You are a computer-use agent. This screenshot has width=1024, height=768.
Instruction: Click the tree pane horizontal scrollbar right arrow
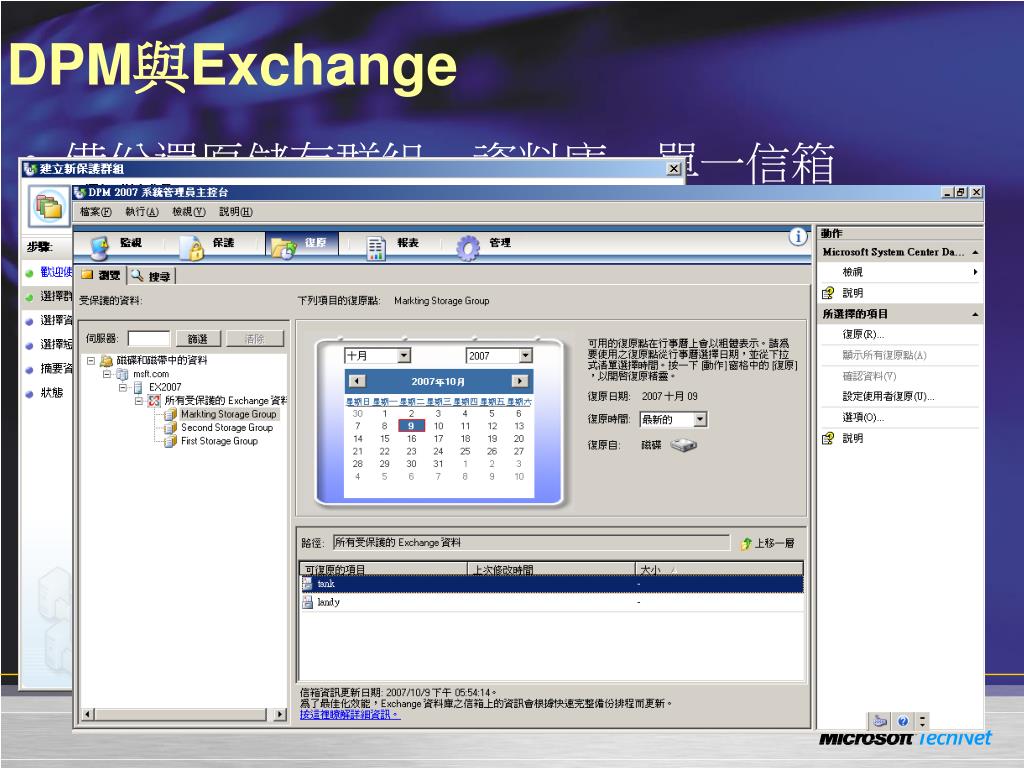pyautogui.click(x=280, y=714)
